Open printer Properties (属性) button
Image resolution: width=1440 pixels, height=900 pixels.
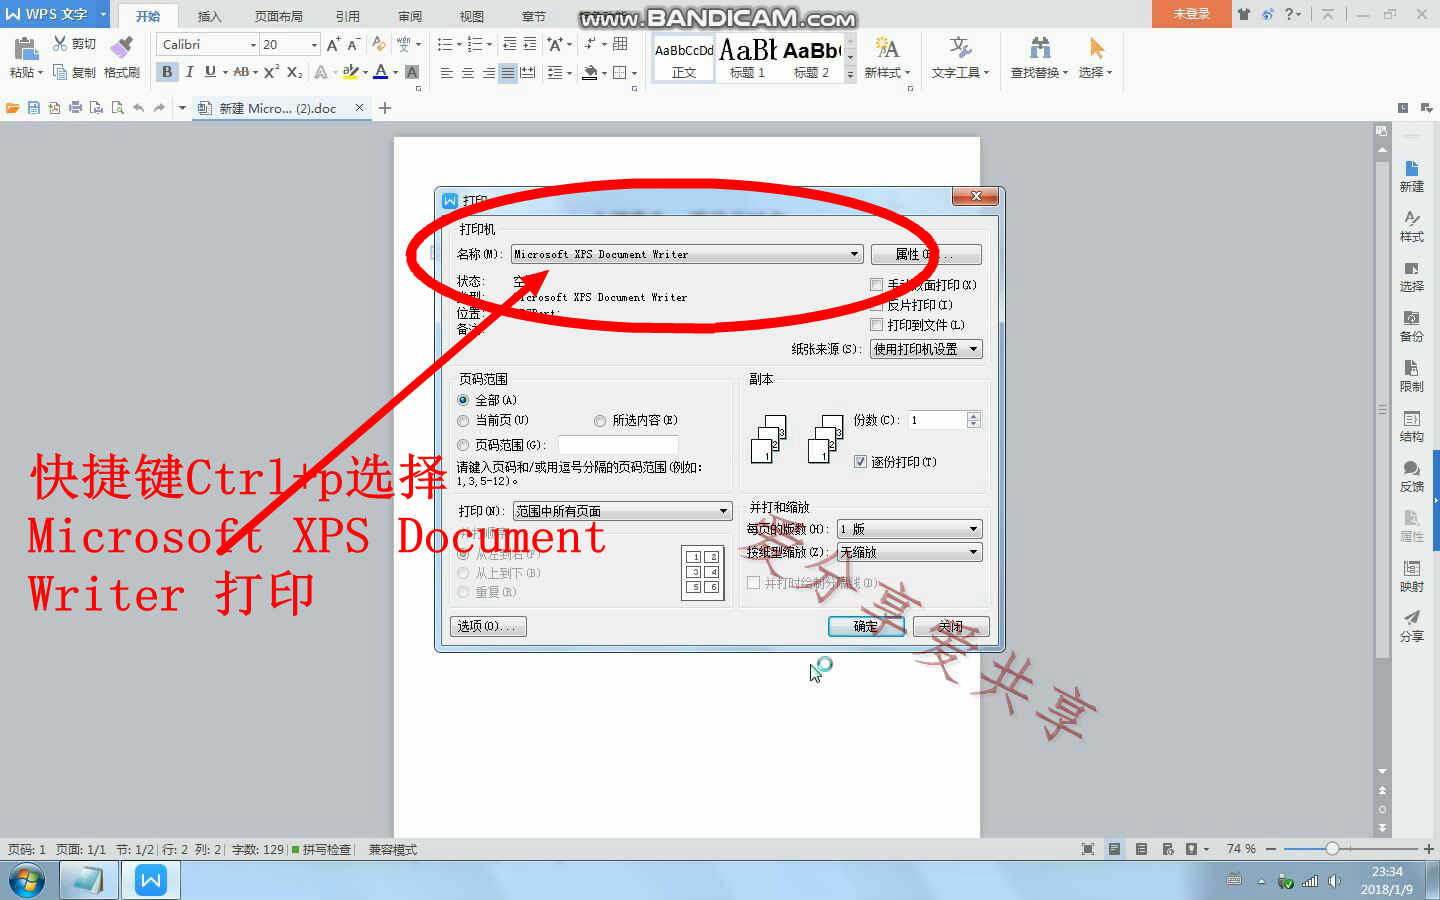tap(926, 254)
